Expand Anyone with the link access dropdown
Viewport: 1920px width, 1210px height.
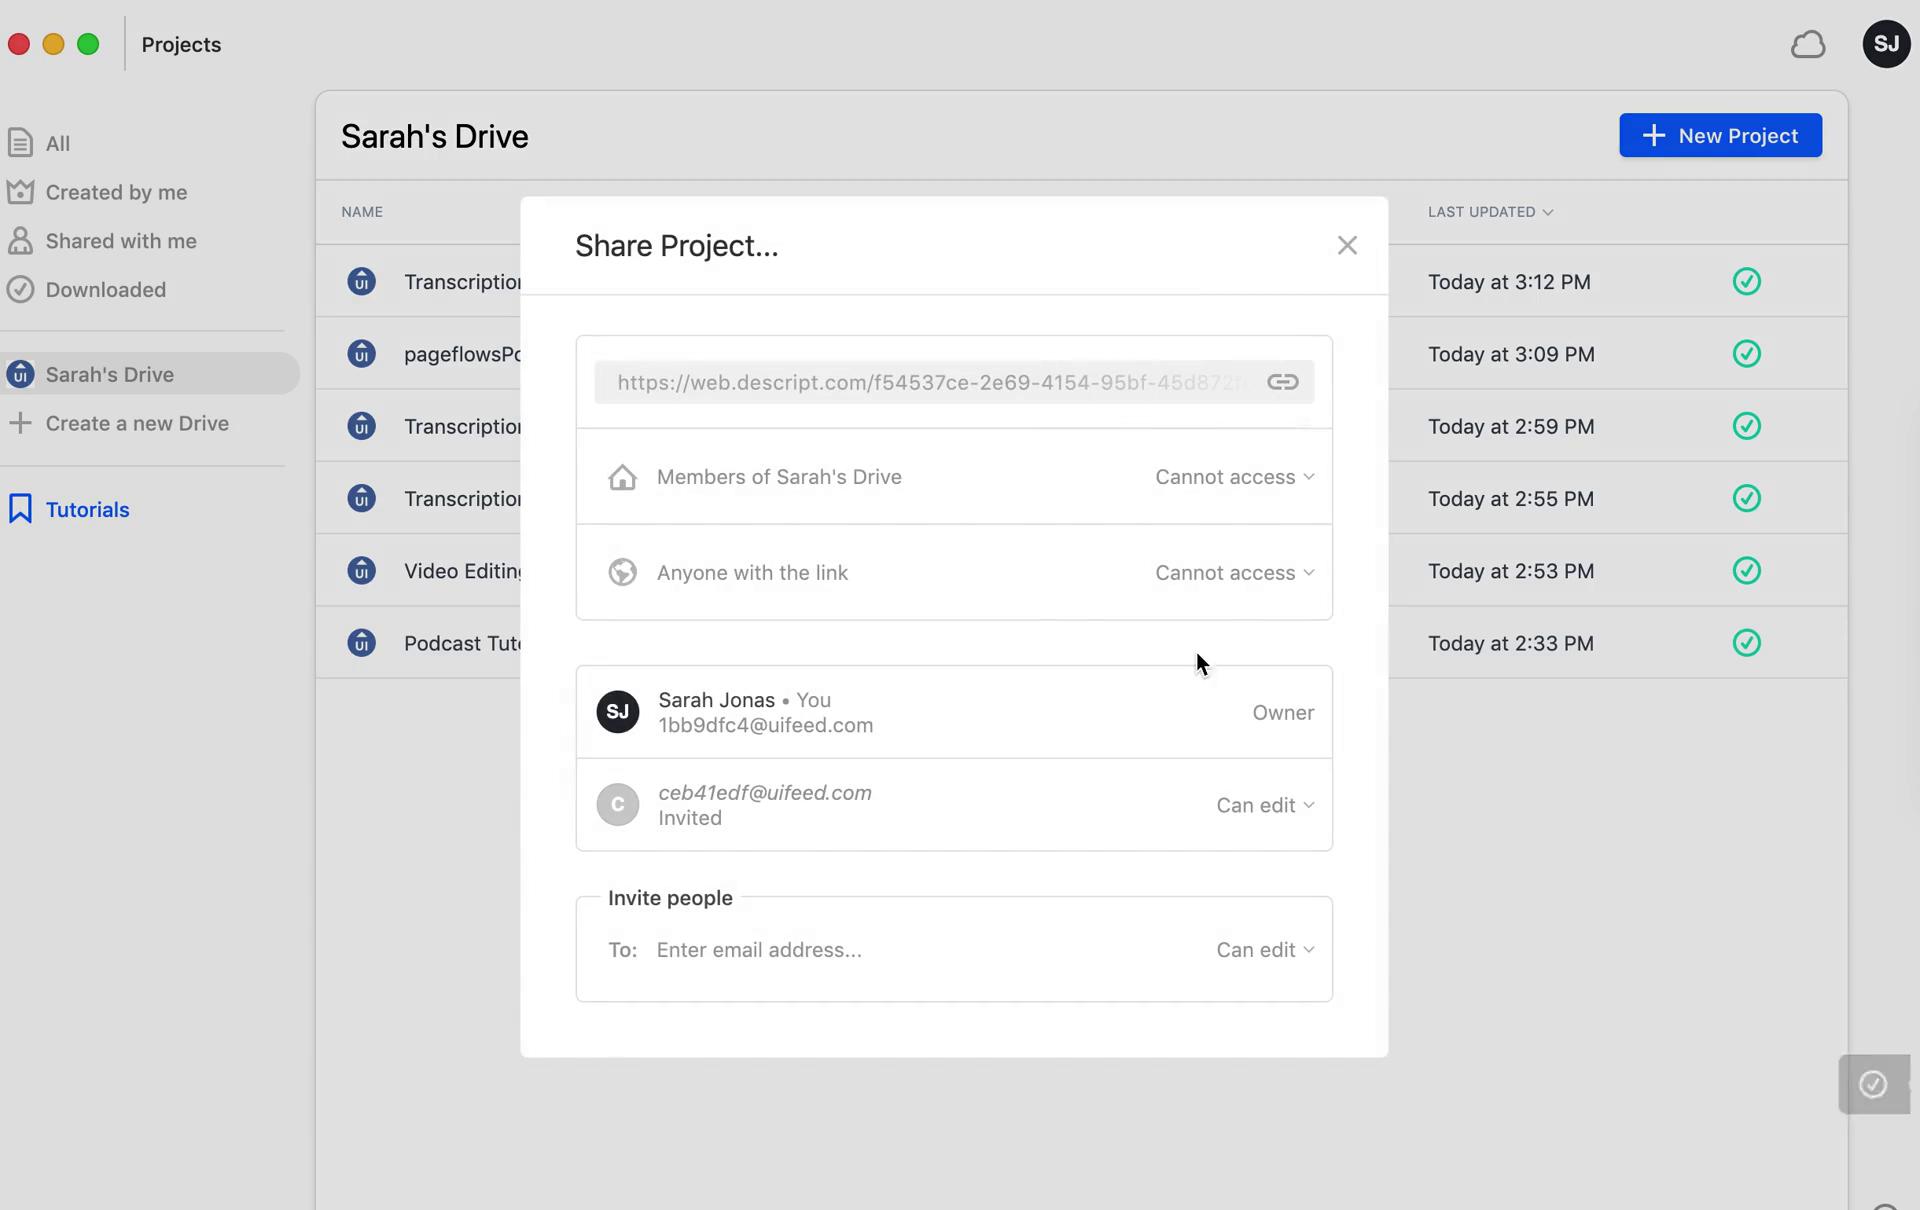[x=1233, y=572]
